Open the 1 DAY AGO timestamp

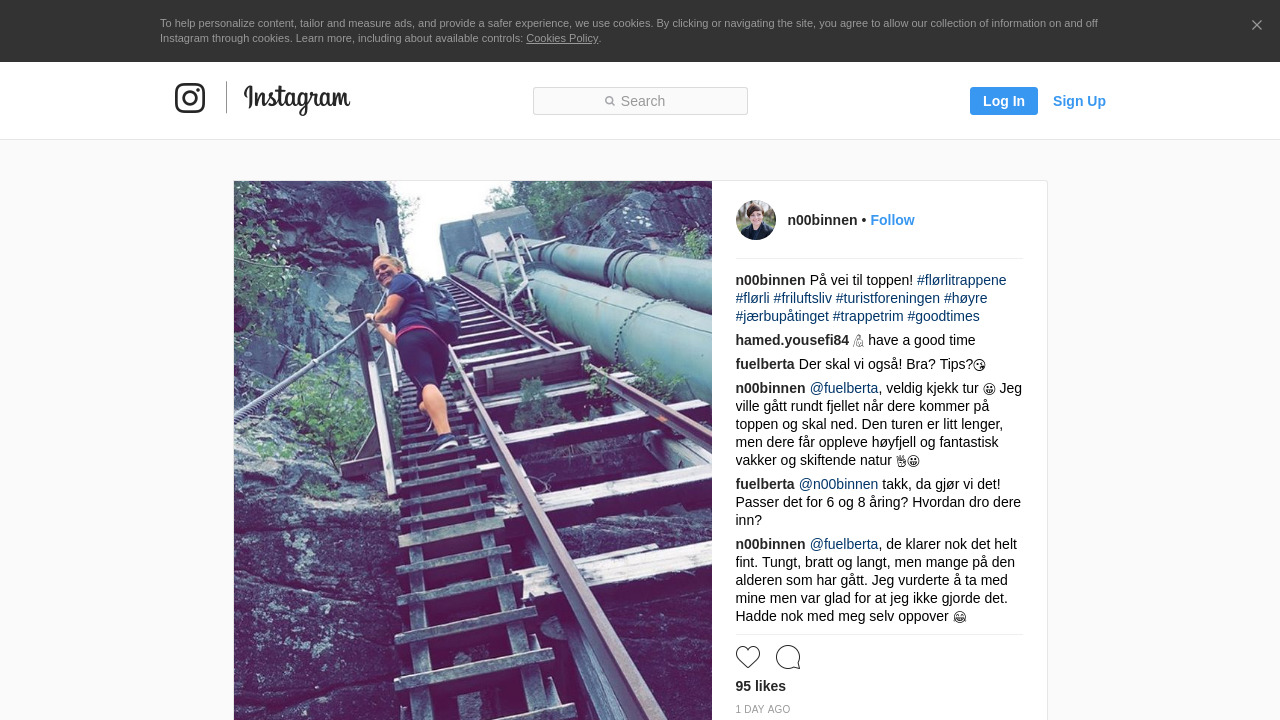click(x=763, y=710)
